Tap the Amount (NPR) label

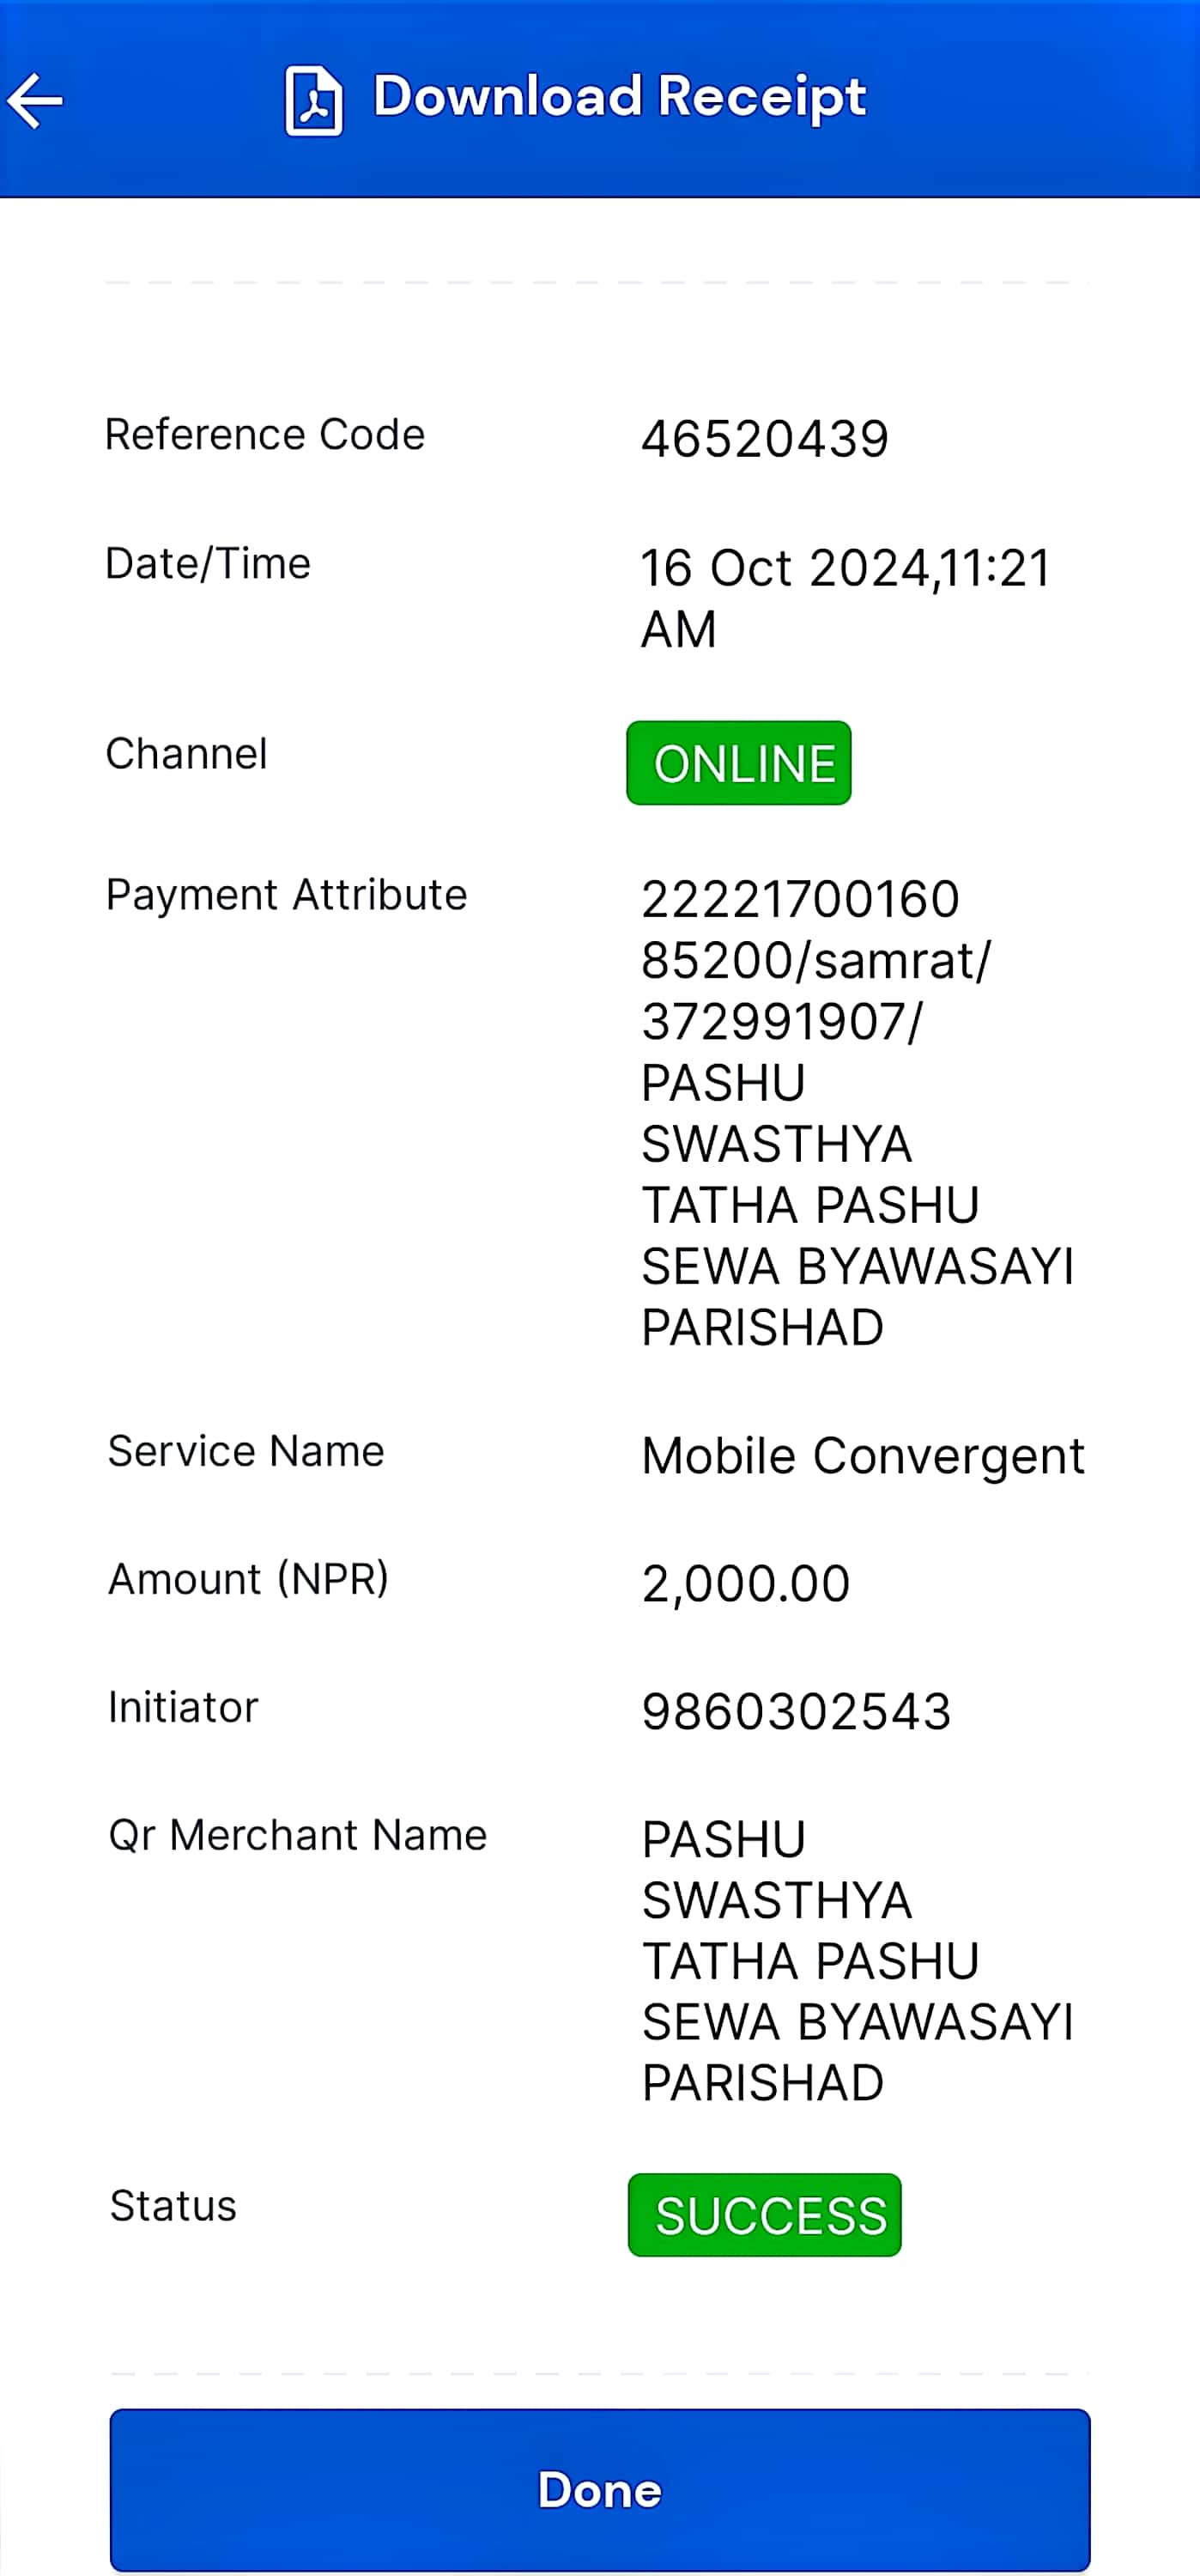click(248, 1579)
